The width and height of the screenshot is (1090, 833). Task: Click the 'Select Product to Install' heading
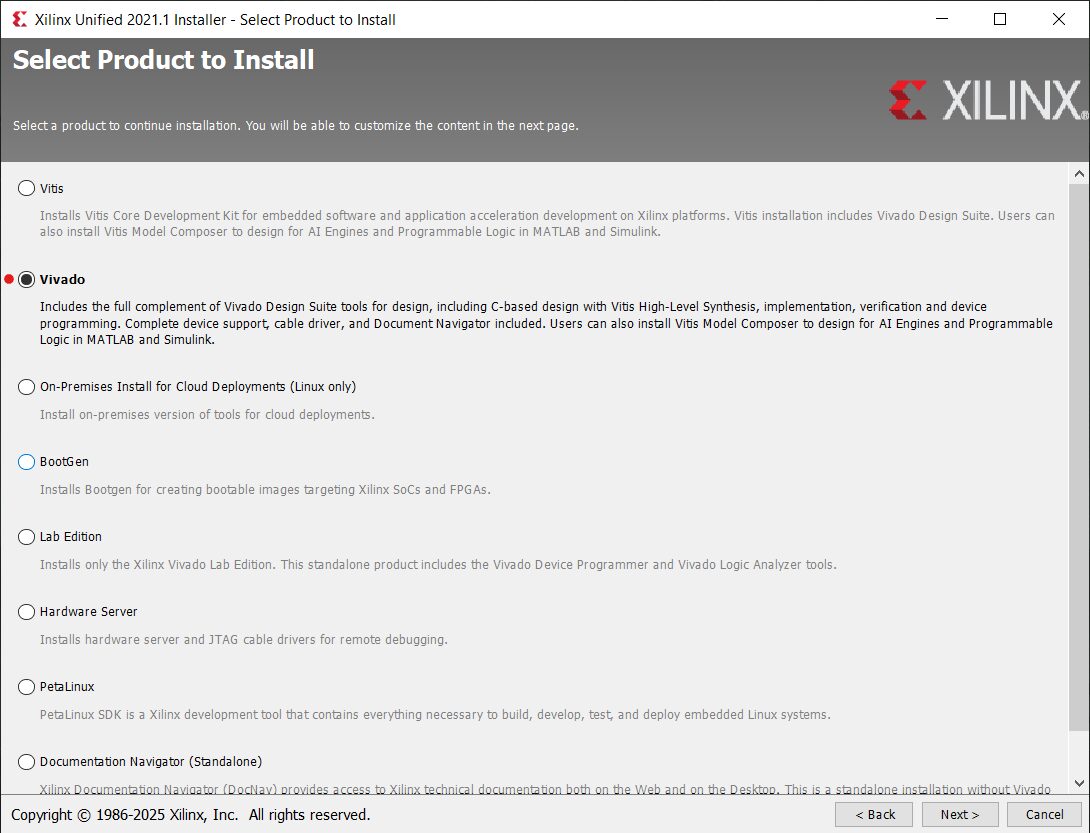163,60
